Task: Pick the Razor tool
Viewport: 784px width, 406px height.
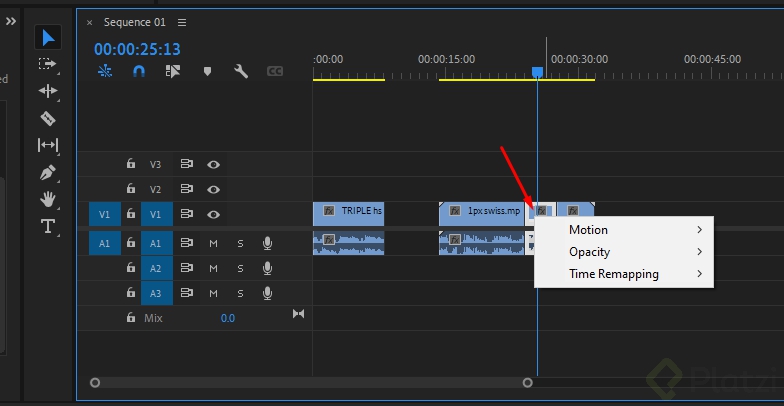Action: tap(48, 118)
